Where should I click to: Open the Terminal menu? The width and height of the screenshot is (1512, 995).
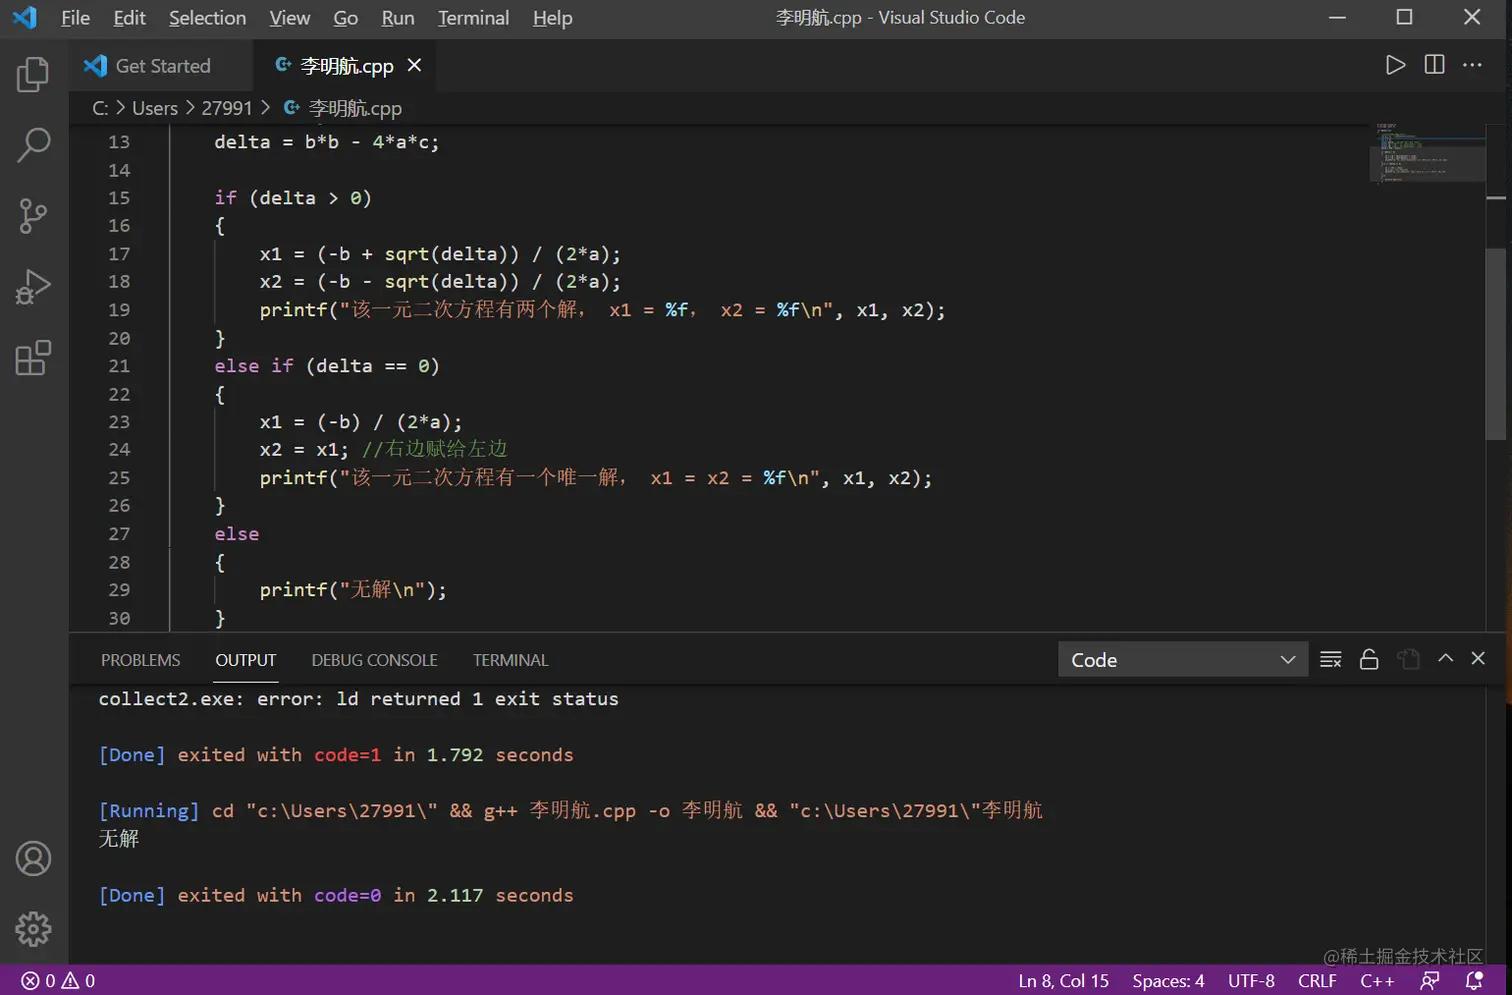[473, 18]
